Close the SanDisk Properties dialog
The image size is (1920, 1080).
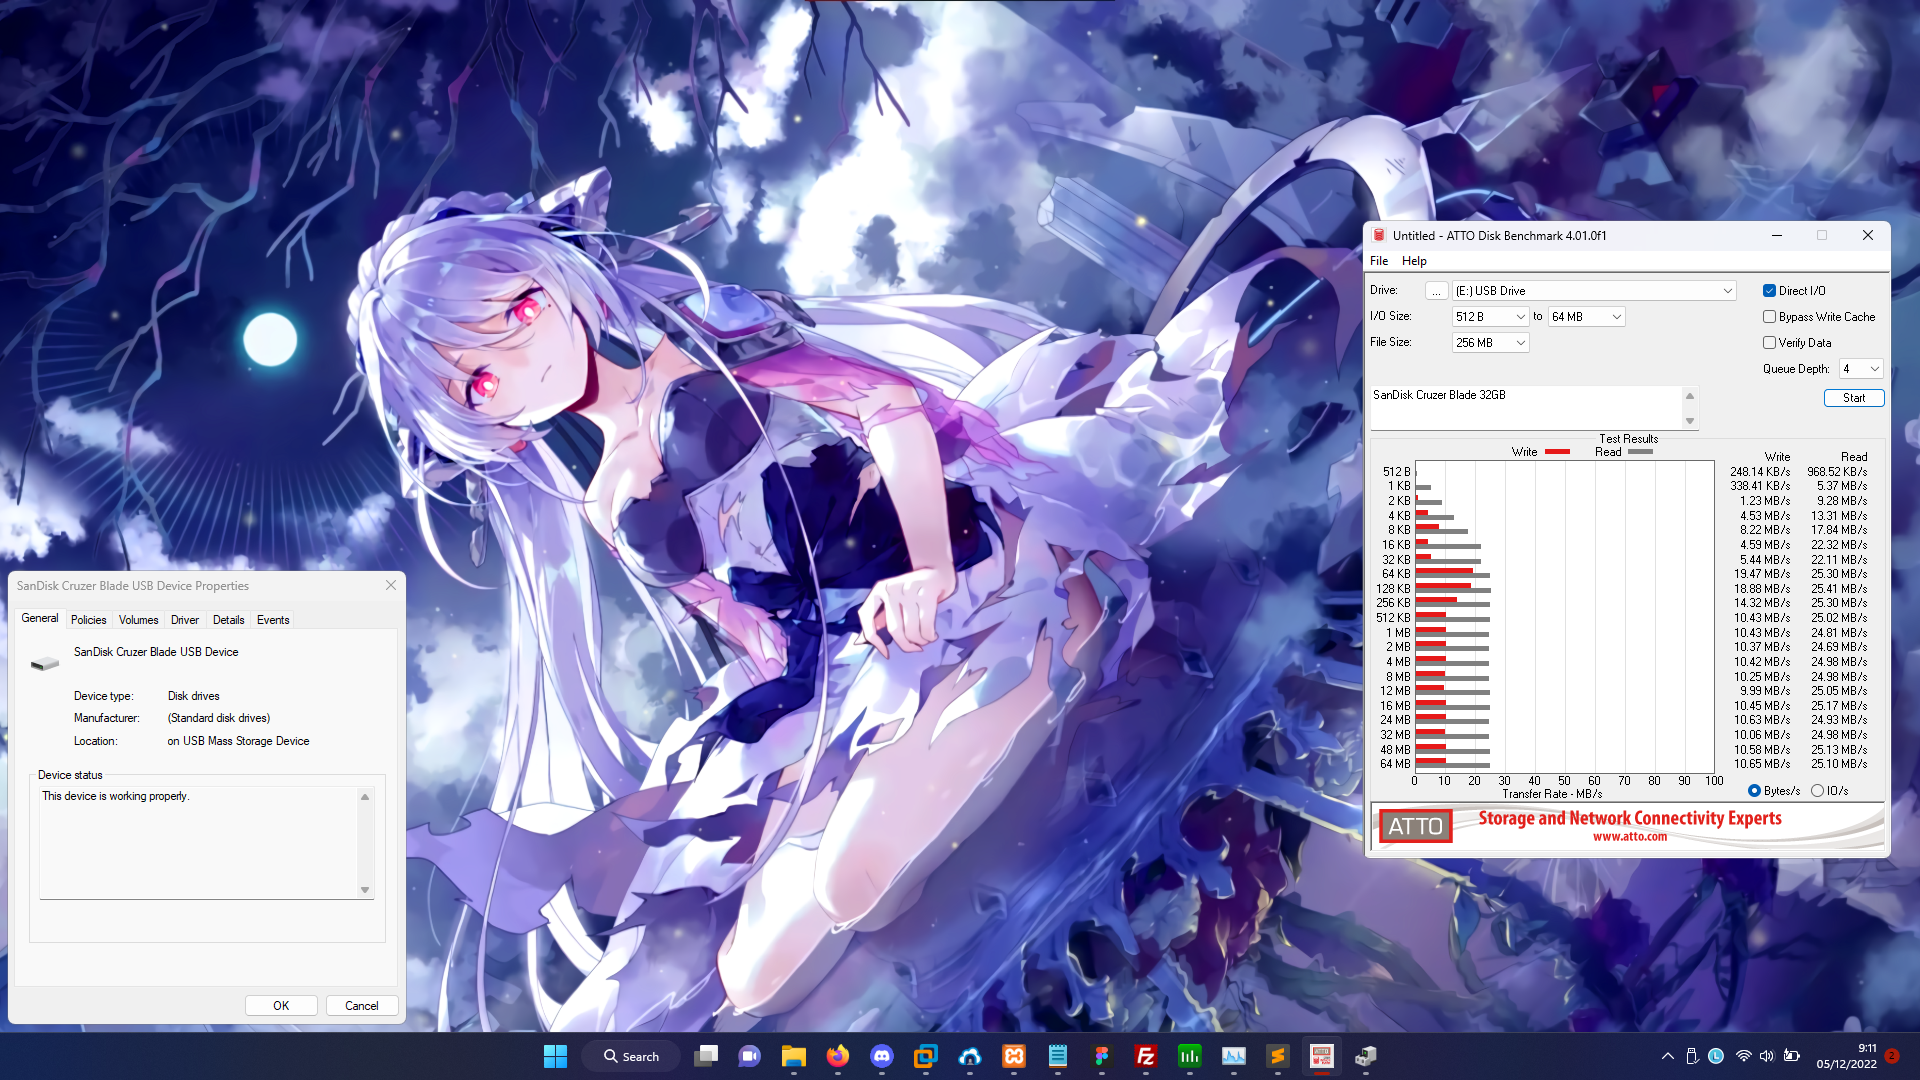(391, 585)
